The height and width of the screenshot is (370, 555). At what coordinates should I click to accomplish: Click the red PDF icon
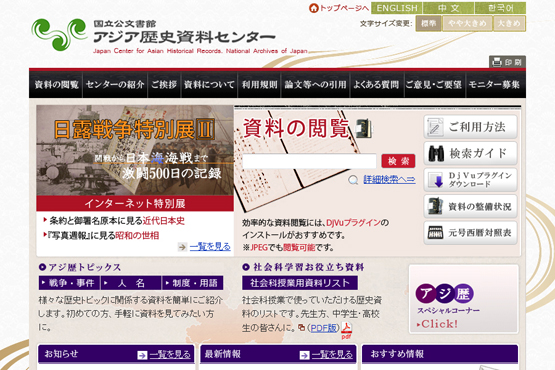tap(346, 330)
